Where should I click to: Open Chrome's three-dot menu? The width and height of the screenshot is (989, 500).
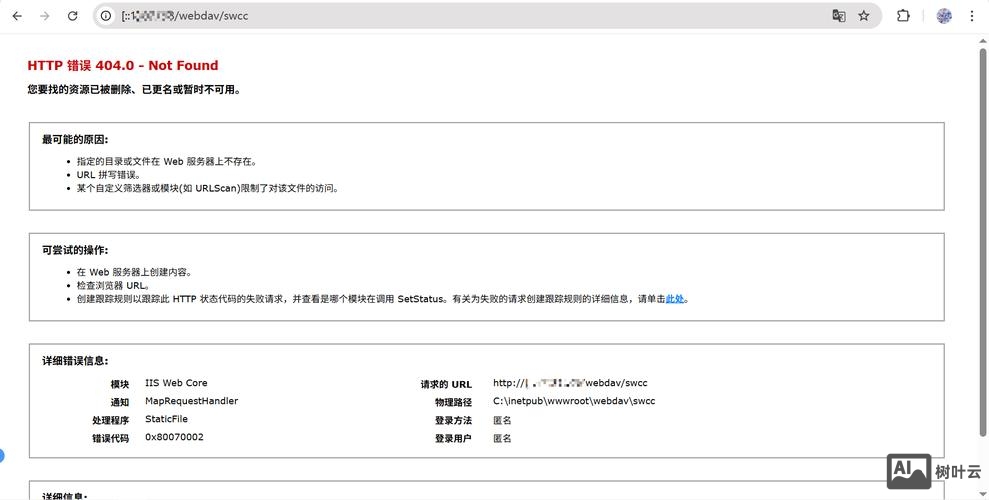(x=972, y=16)
